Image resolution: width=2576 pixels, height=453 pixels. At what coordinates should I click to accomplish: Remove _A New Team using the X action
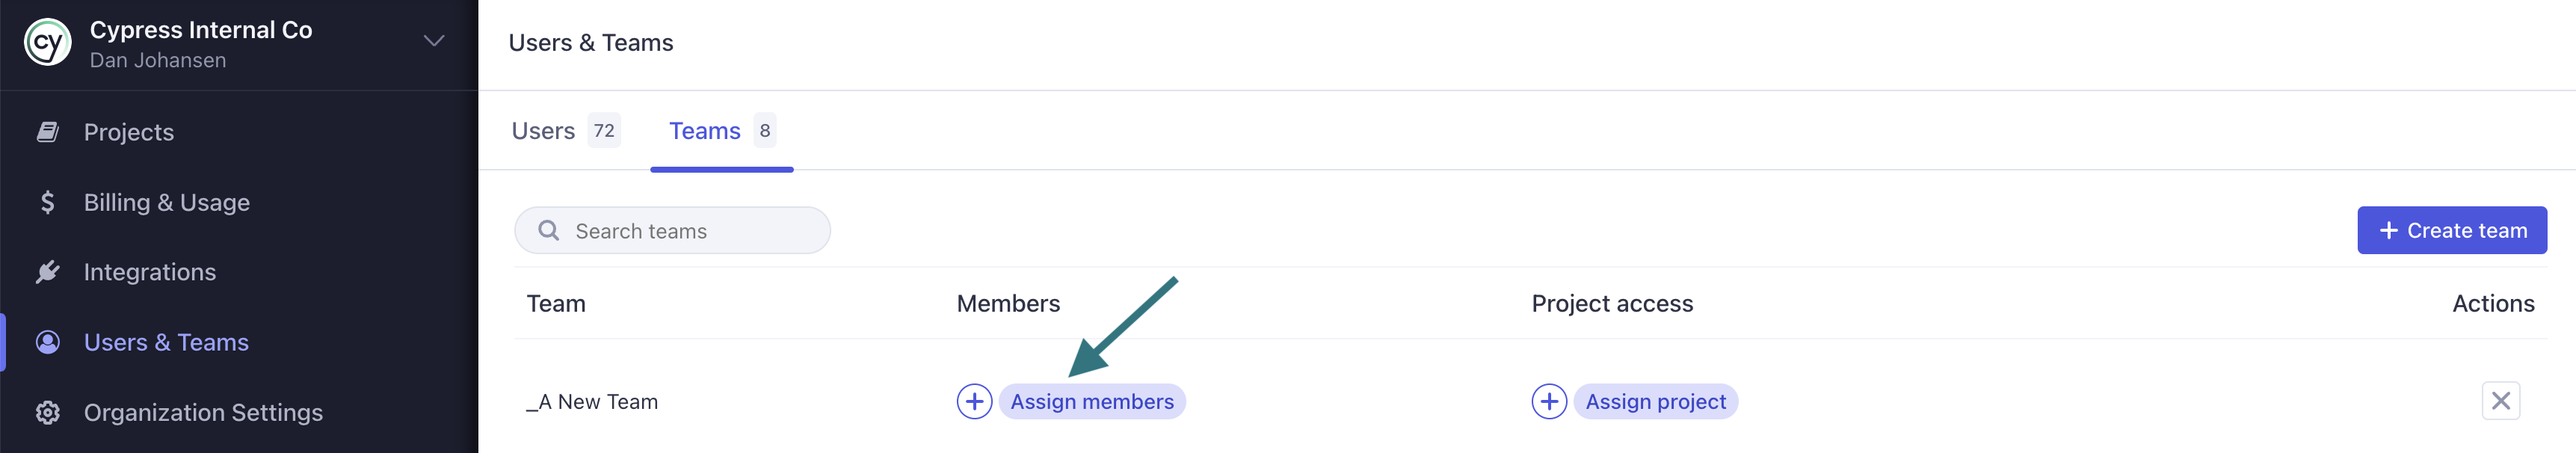(x=2501, y=401)
